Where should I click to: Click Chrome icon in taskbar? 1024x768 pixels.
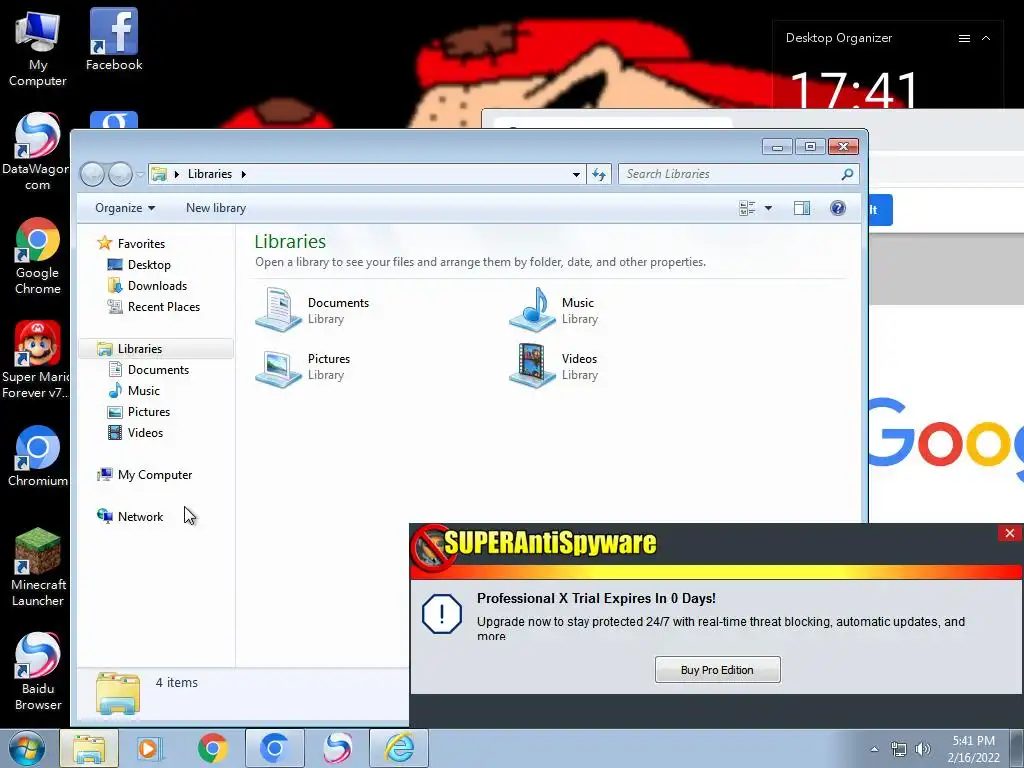coord(212,748)
